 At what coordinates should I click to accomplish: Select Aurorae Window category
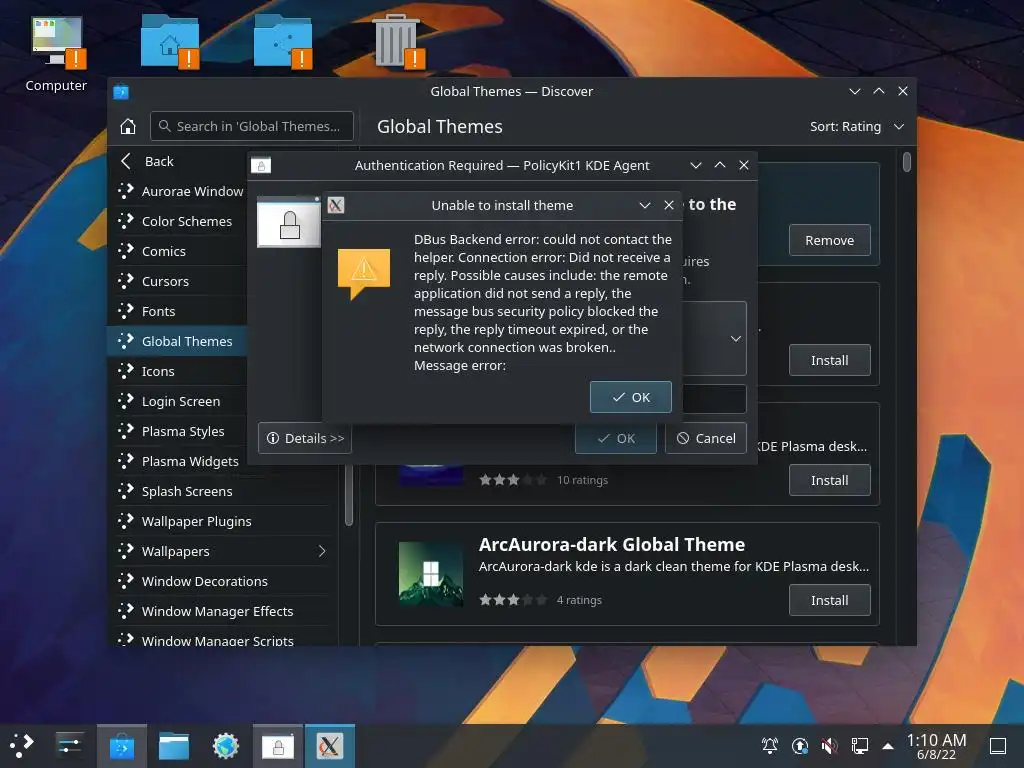tap(192, 191)
